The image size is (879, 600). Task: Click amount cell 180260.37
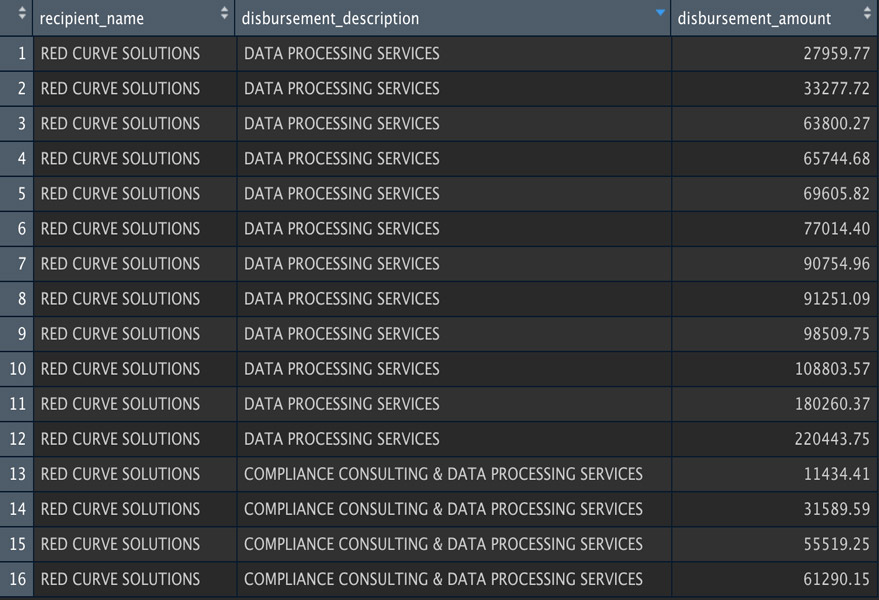tap(774, 404)
